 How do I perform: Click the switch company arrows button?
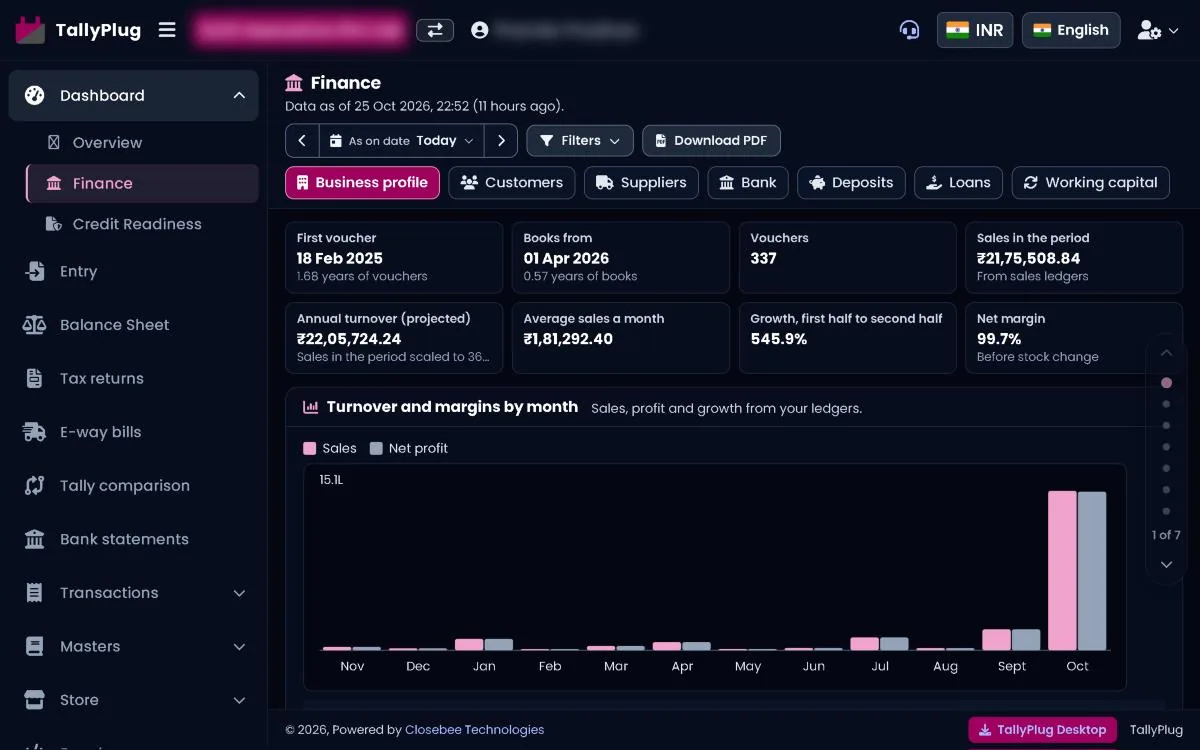click(x=435, y=30)
